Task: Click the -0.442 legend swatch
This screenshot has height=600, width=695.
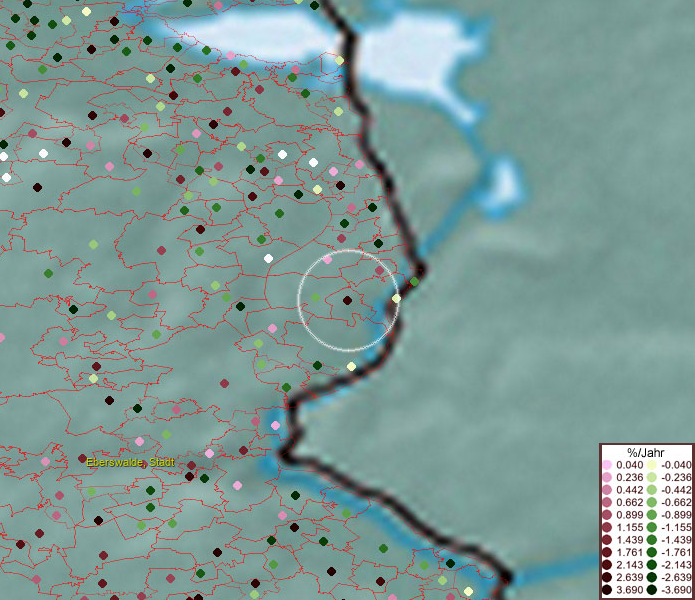Action: click(x=652, y=490)
